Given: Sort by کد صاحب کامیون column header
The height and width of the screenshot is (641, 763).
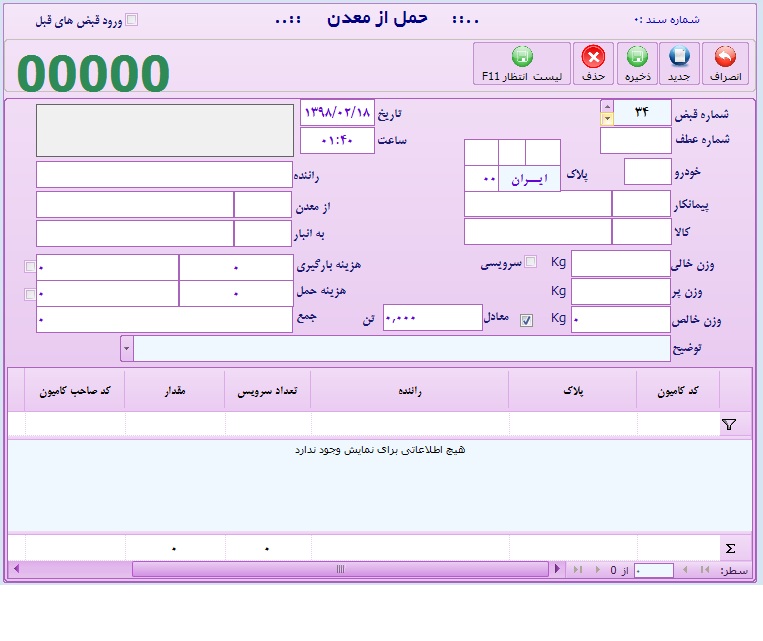Looking at the screenshot, I should [x=74, y=390].
